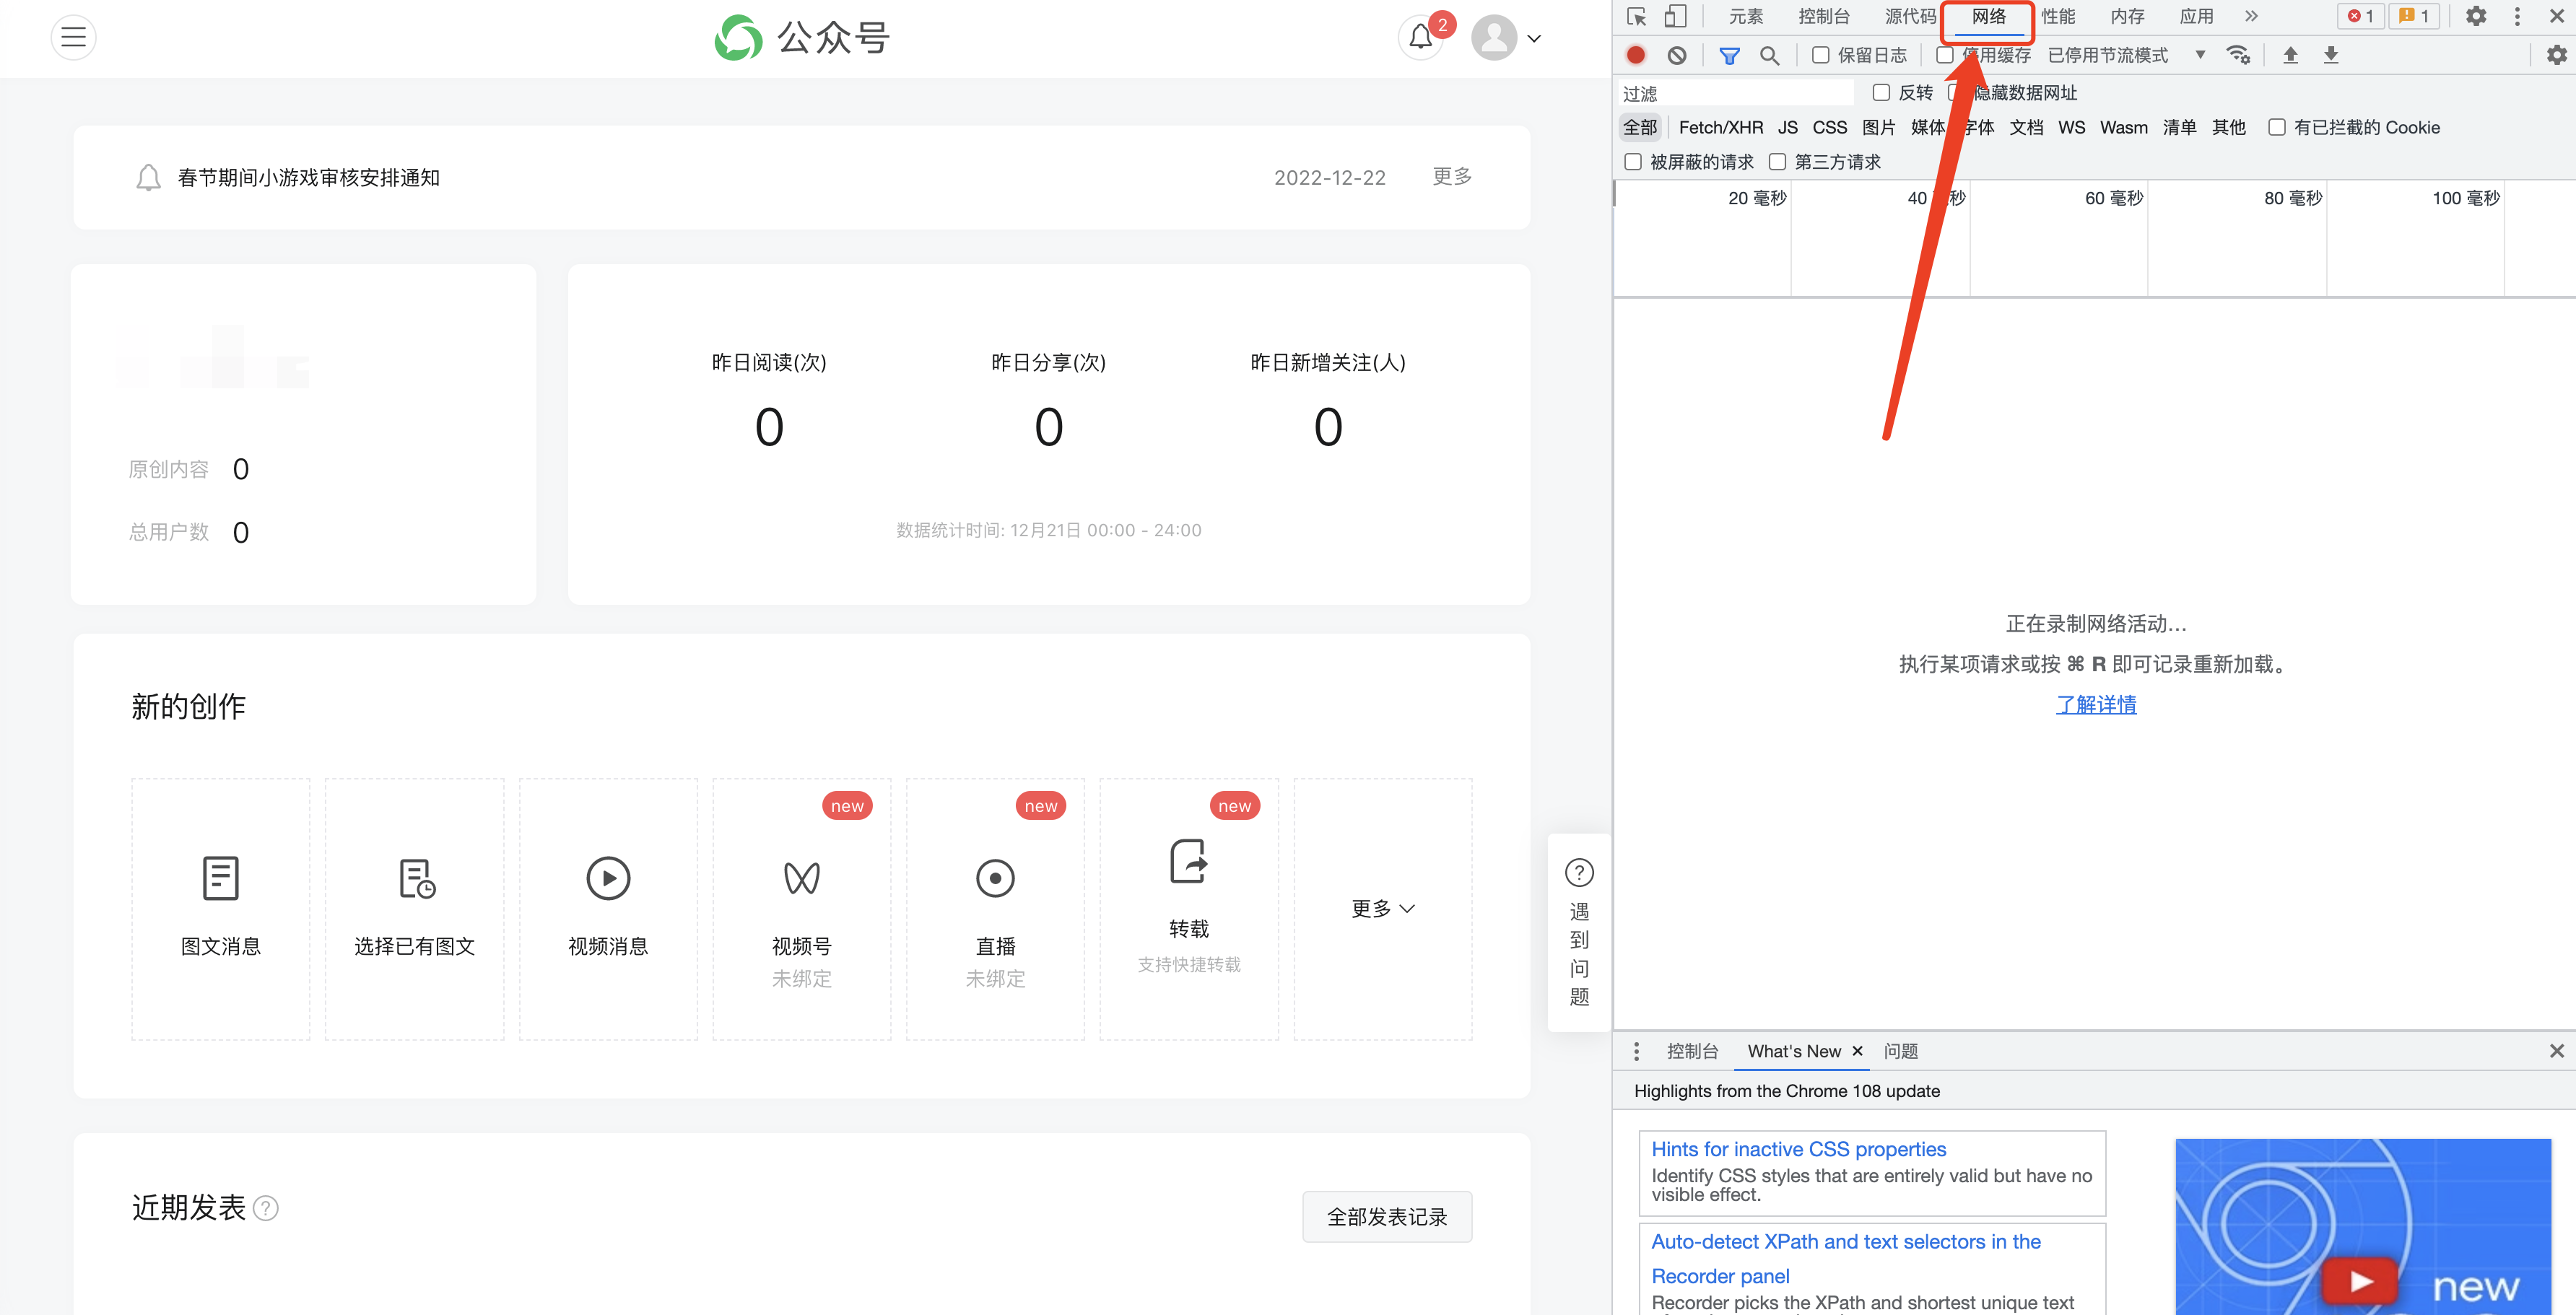Click the 视频消息 play icon
The height and width of the screenshot is (1315, 2576).
pos(608,878)
